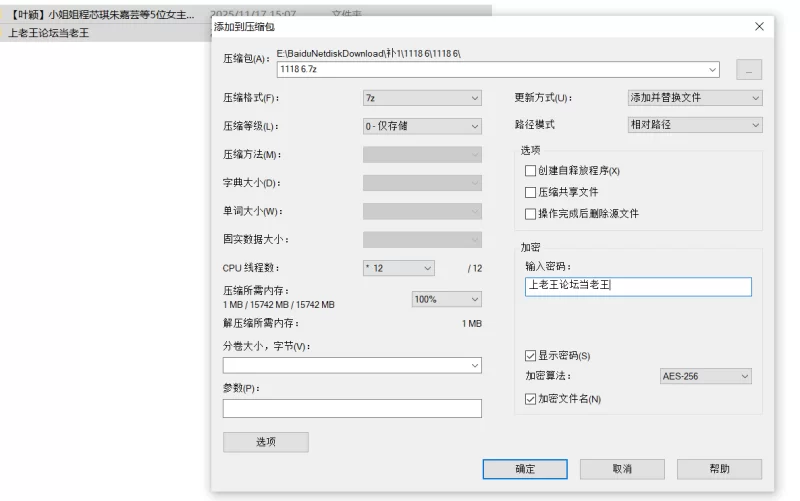Open the compression level dropdown

422,126
